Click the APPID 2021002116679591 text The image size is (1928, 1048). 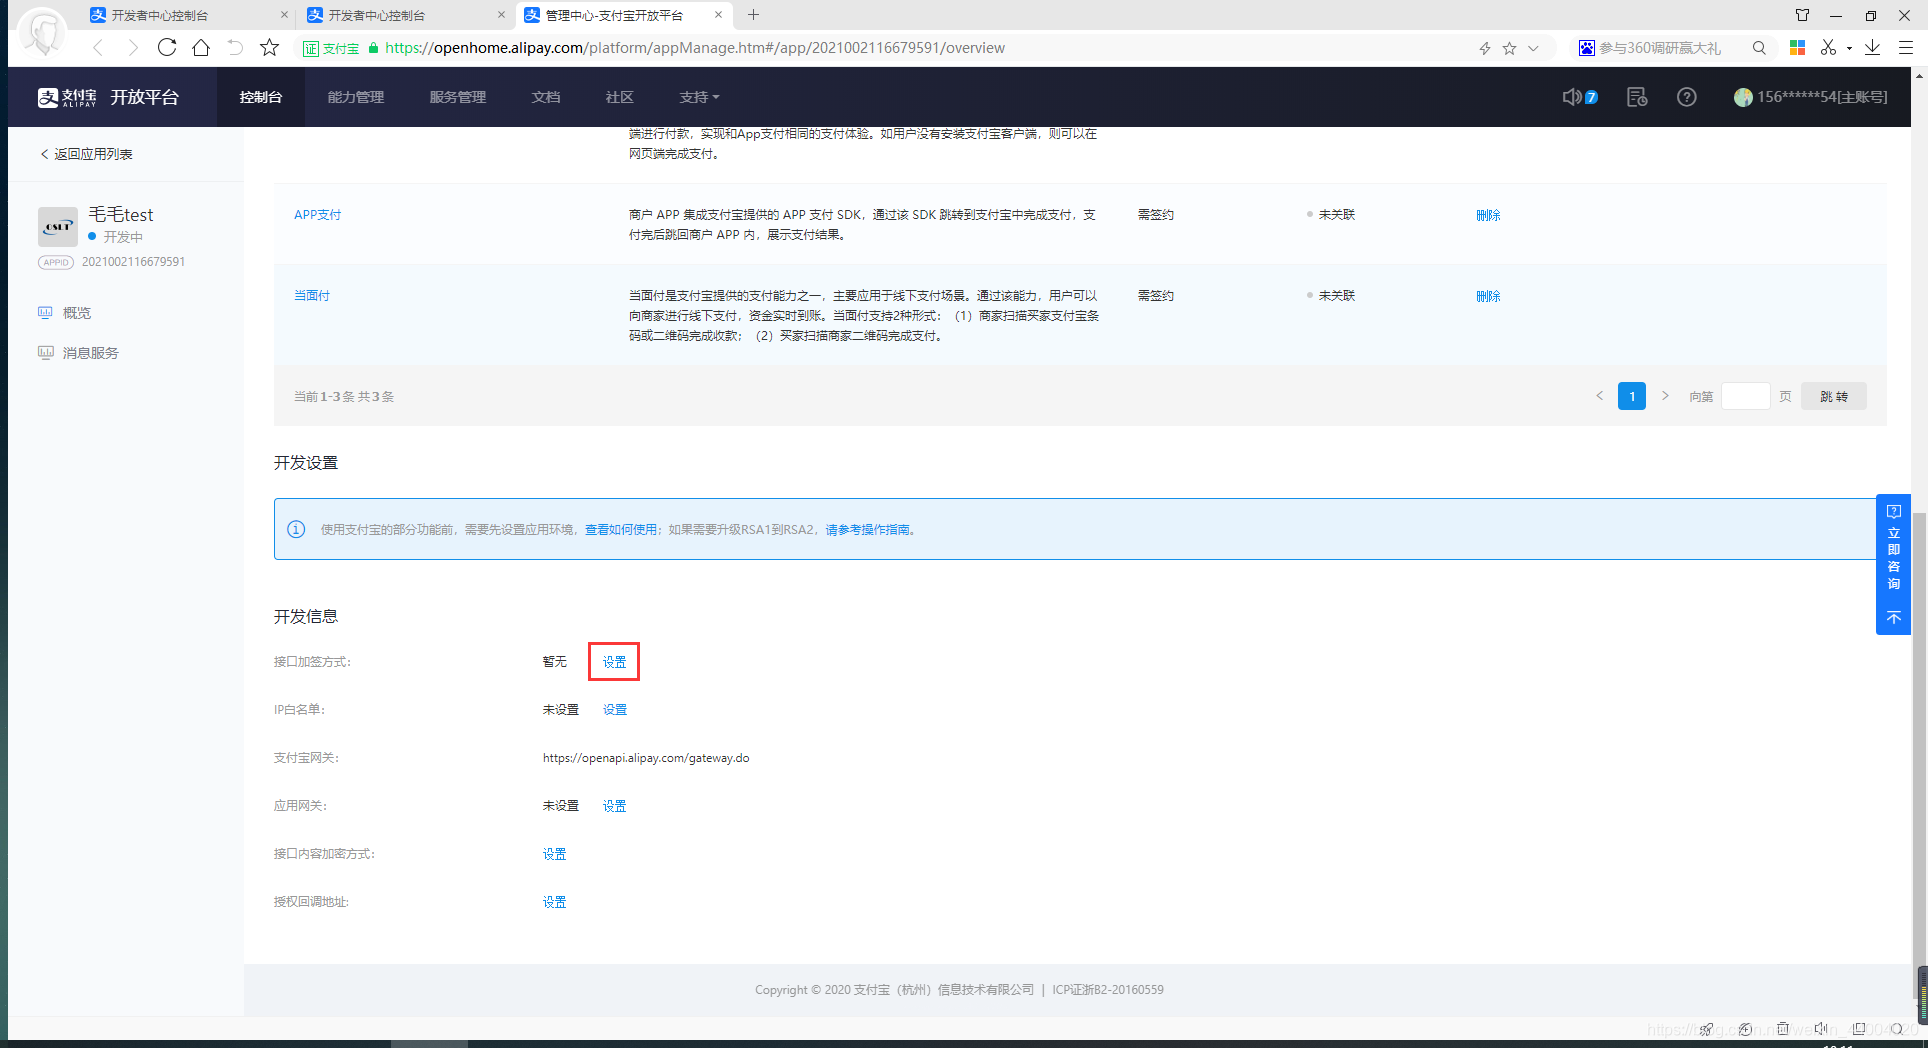click(133, 262)
